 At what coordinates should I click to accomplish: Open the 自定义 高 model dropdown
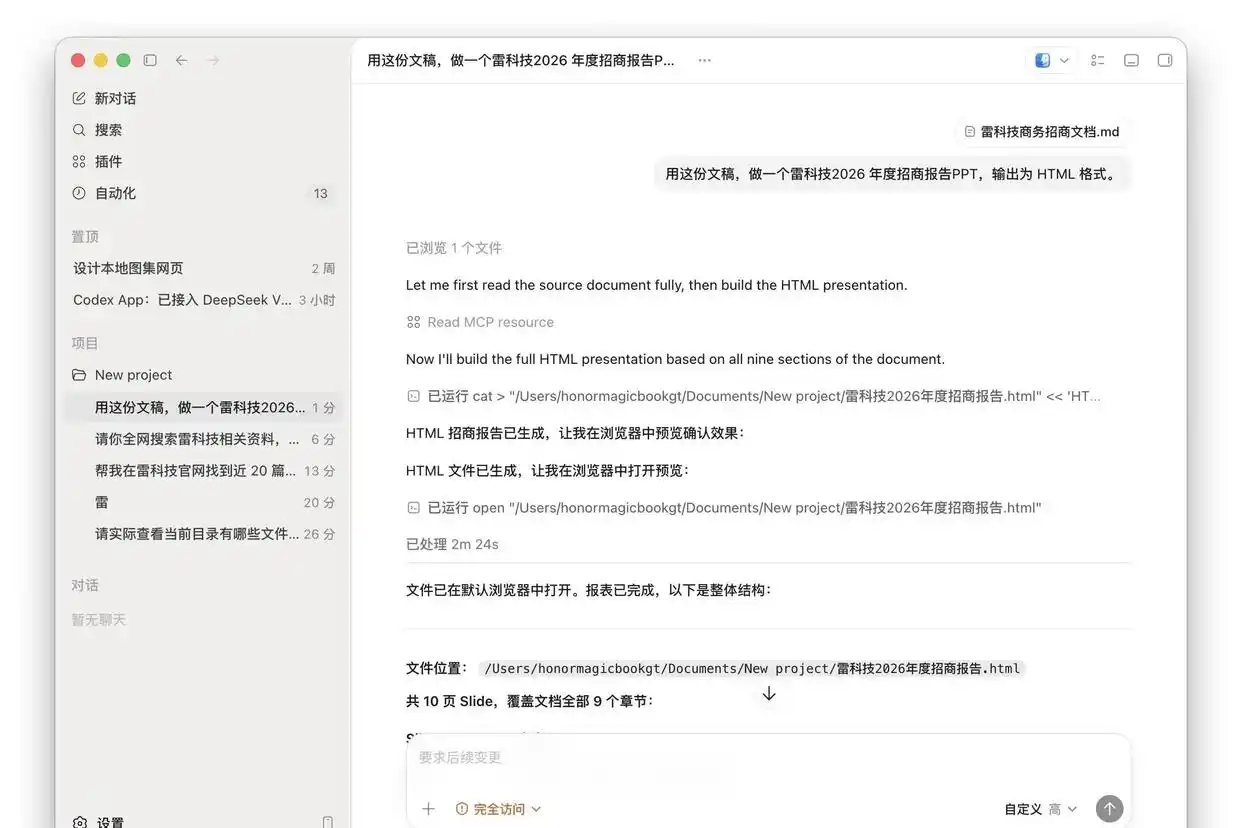(x=1041, y=809)
